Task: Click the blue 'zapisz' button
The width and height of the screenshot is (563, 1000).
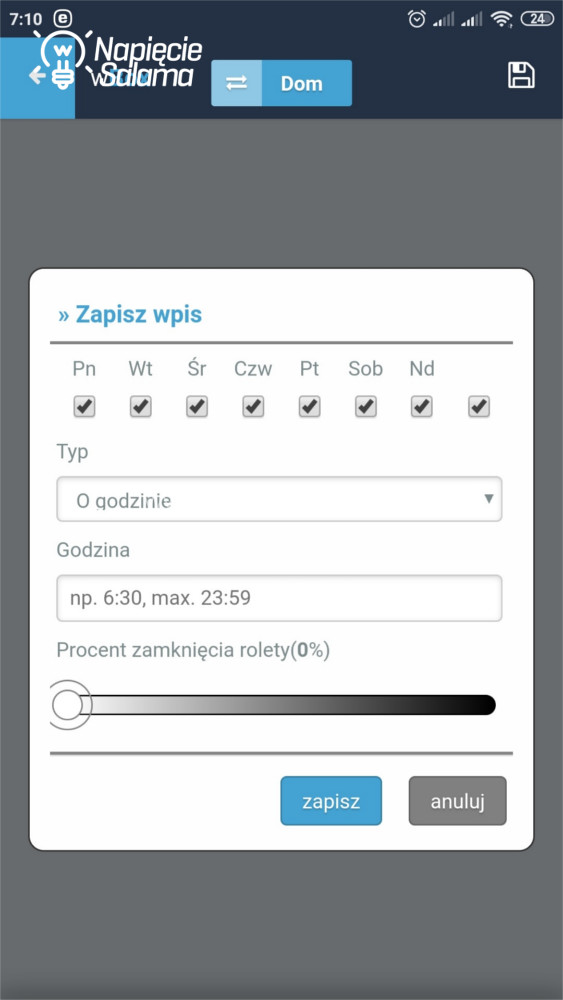Action: (331, 801)
